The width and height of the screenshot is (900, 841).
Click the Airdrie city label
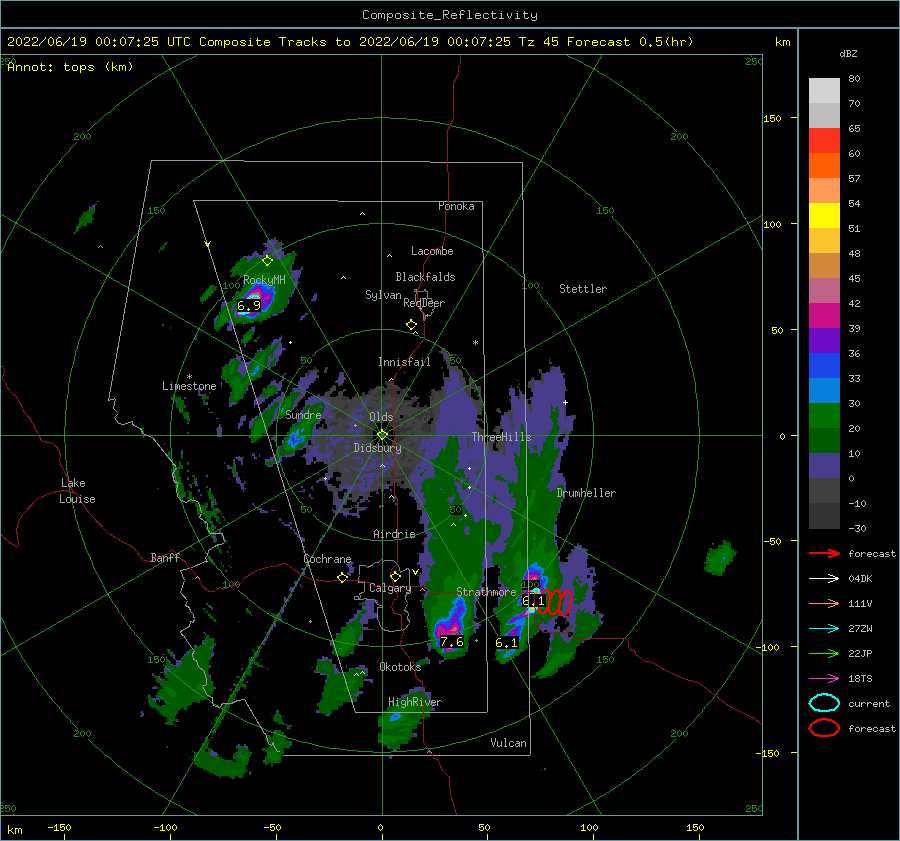[394, 534]
